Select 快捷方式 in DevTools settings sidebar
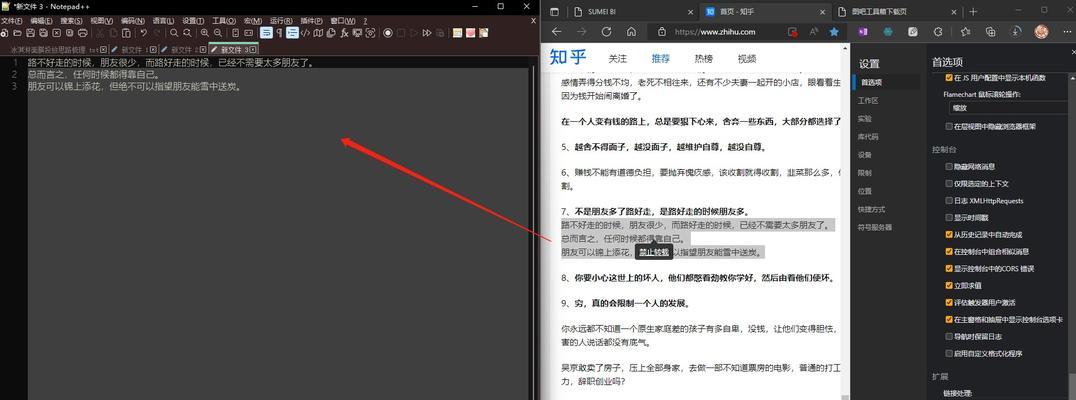This screenshot has height=400, width=1076. coord(872,209)
